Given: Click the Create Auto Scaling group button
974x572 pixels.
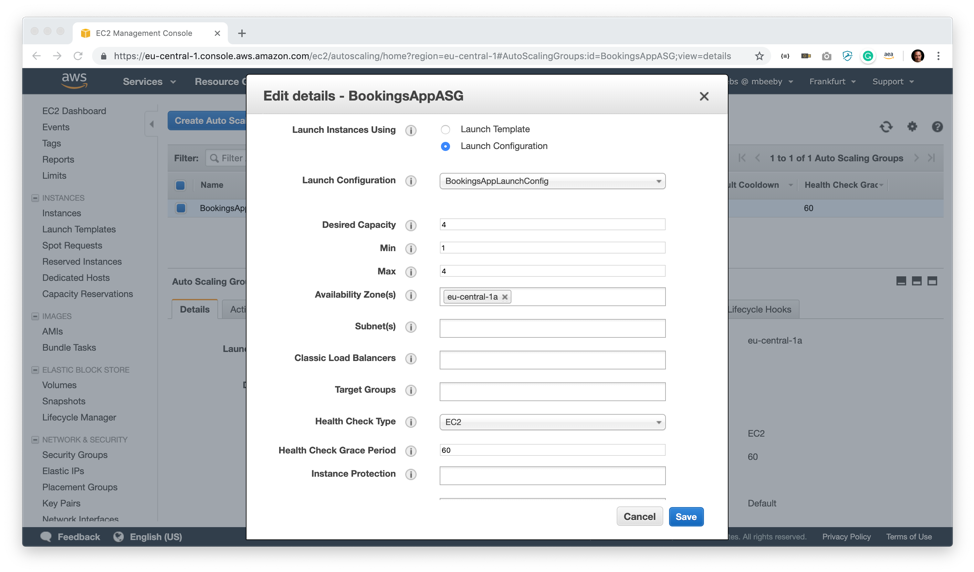Looking at the screenshot, I should (x=207, y=120).
